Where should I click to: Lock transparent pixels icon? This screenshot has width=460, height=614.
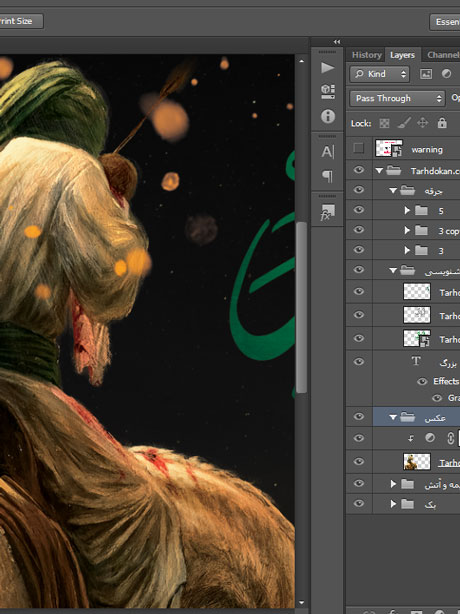(x=384, y=123)
